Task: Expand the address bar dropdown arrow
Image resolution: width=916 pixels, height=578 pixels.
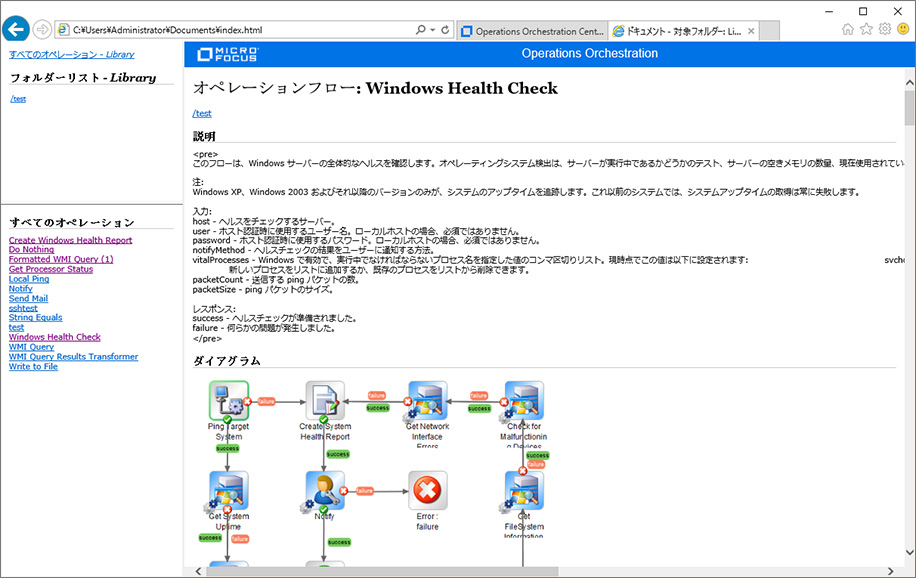Action: point(432,30)
